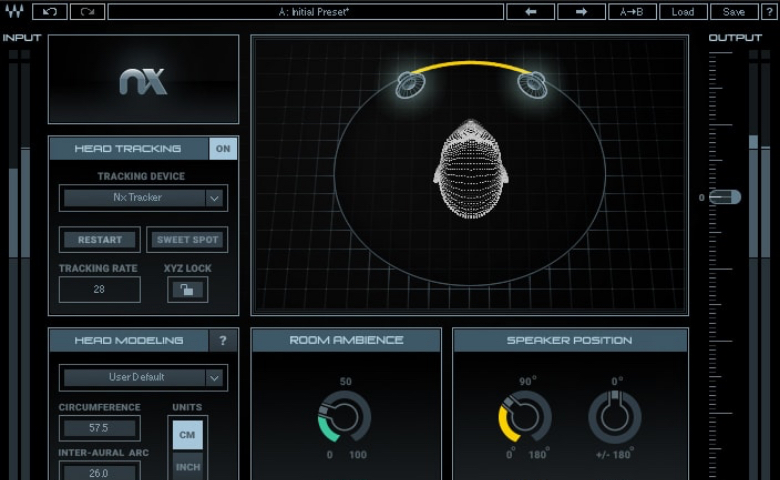The image size is (780, 480).
Task: Select INCH units
Action: click(188, 466)
